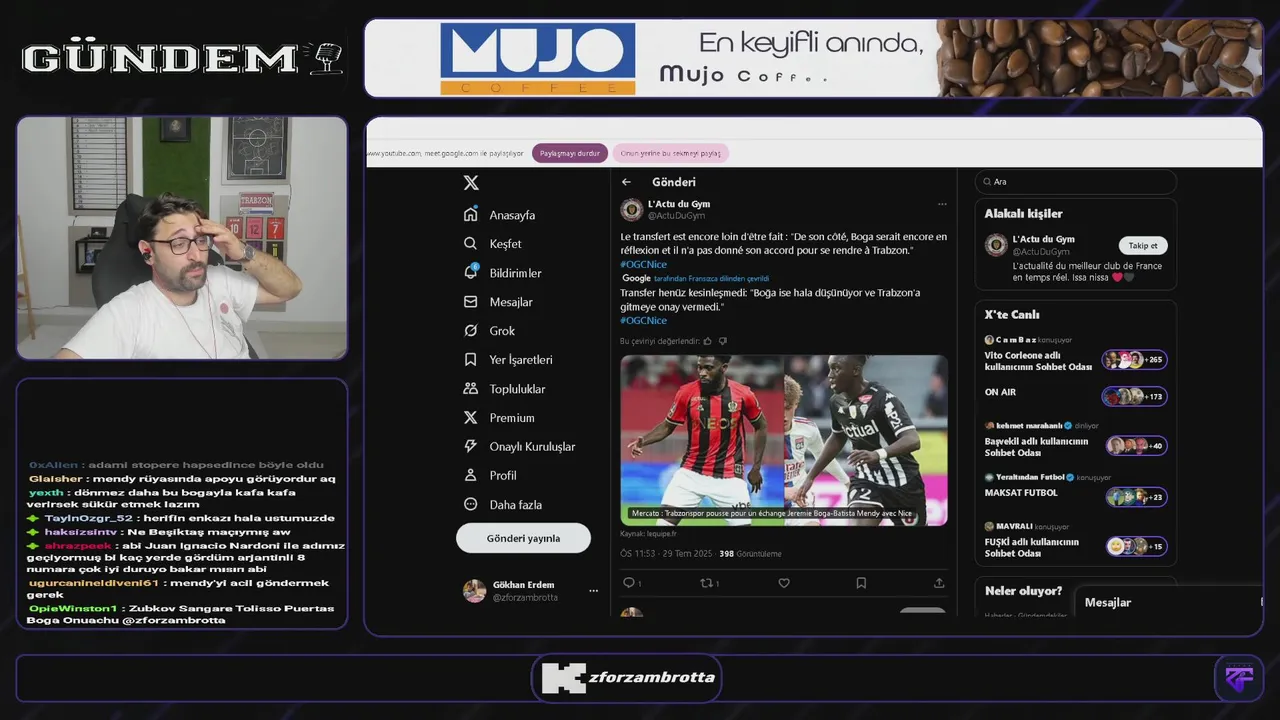Click the Premium X icon
Image resolution: width=1280 pixels, height=720 pixels.
point(471,418)
